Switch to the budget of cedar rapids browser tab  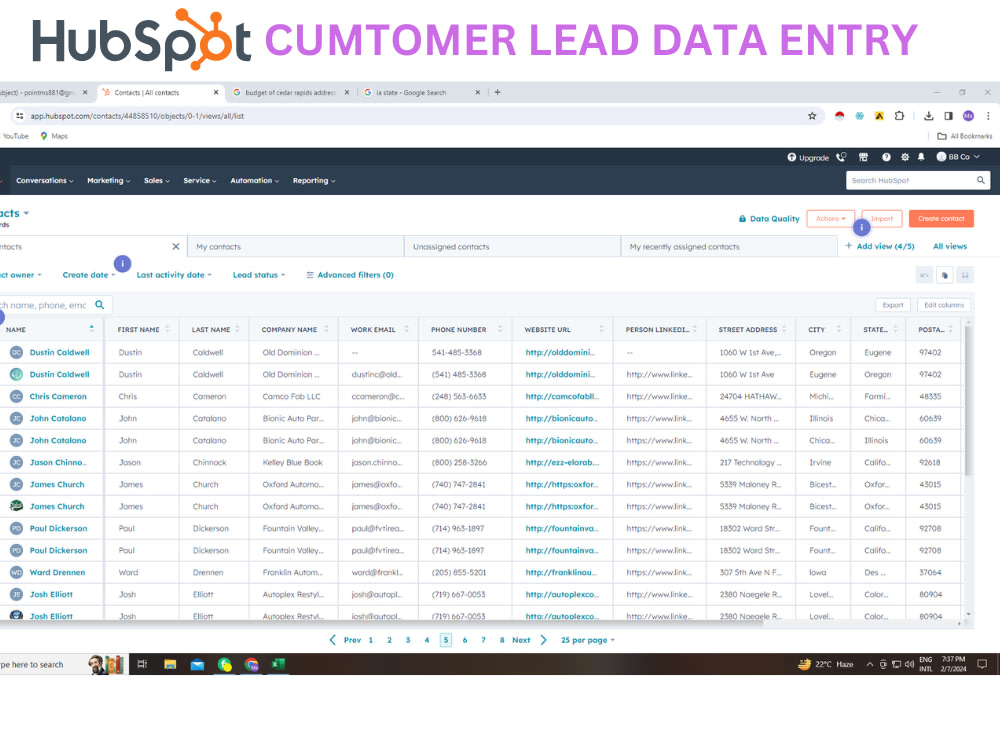point(290,92)
